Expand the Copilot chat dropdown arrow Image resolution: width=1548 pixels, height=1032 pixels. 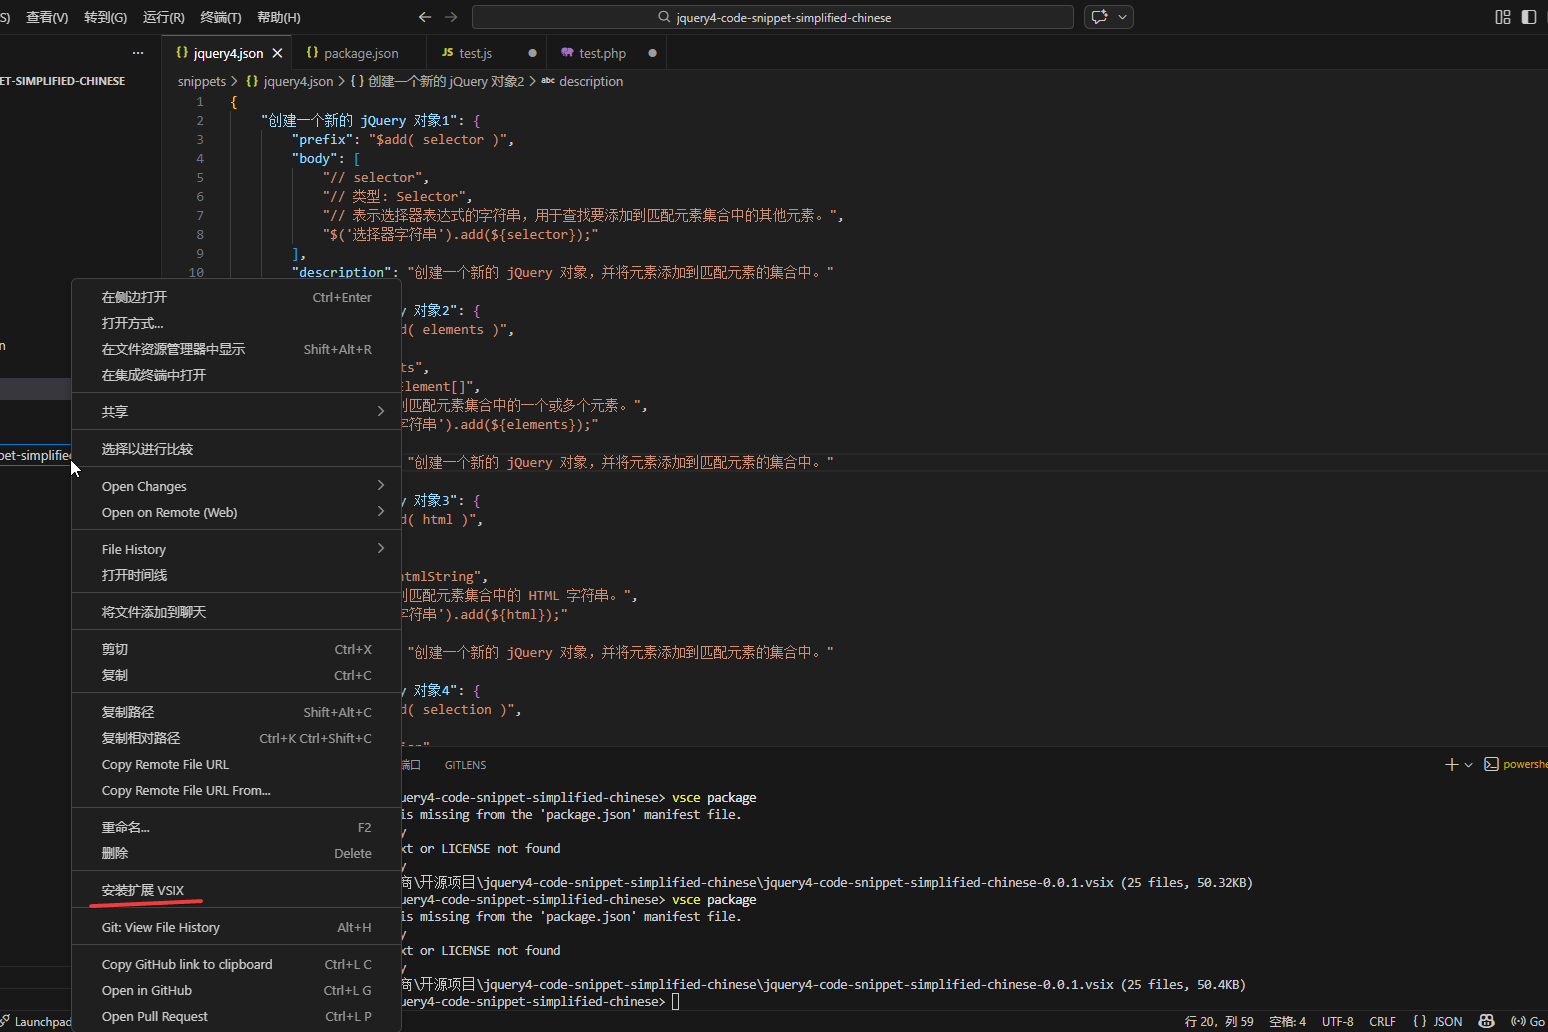(1123, 17)
